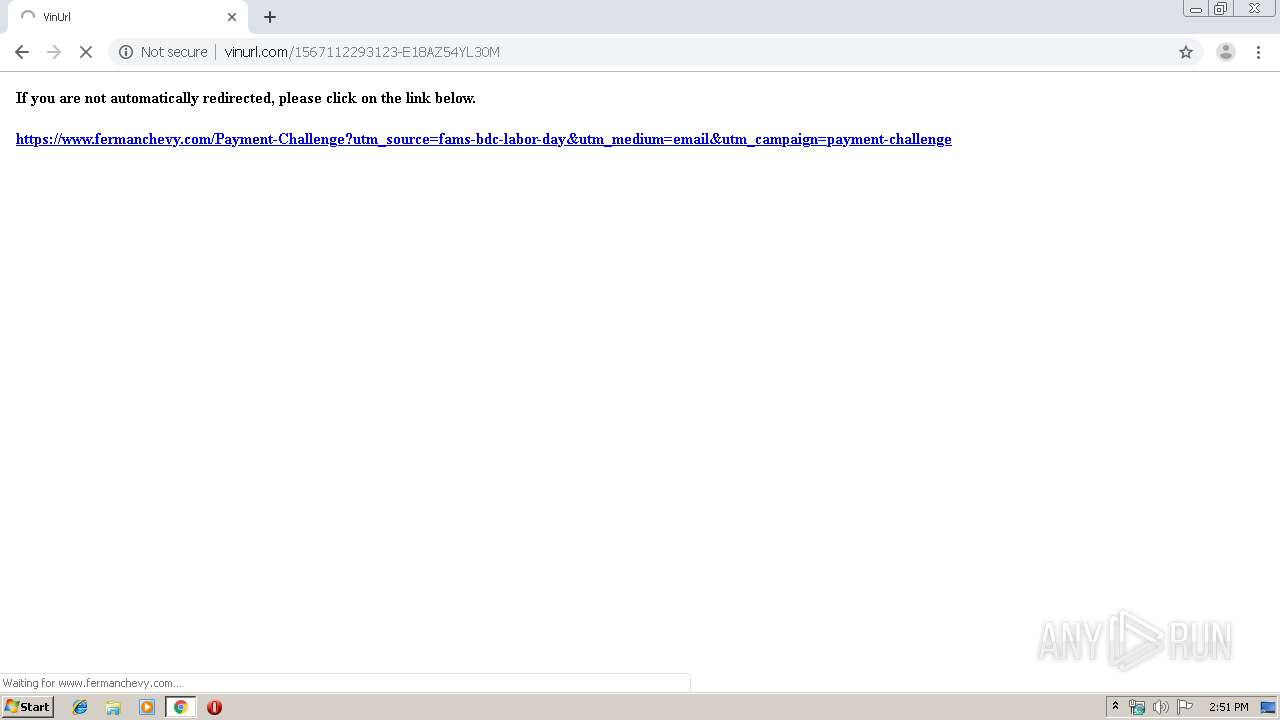Restore down the Chrome window

(x=1221, y=9)
